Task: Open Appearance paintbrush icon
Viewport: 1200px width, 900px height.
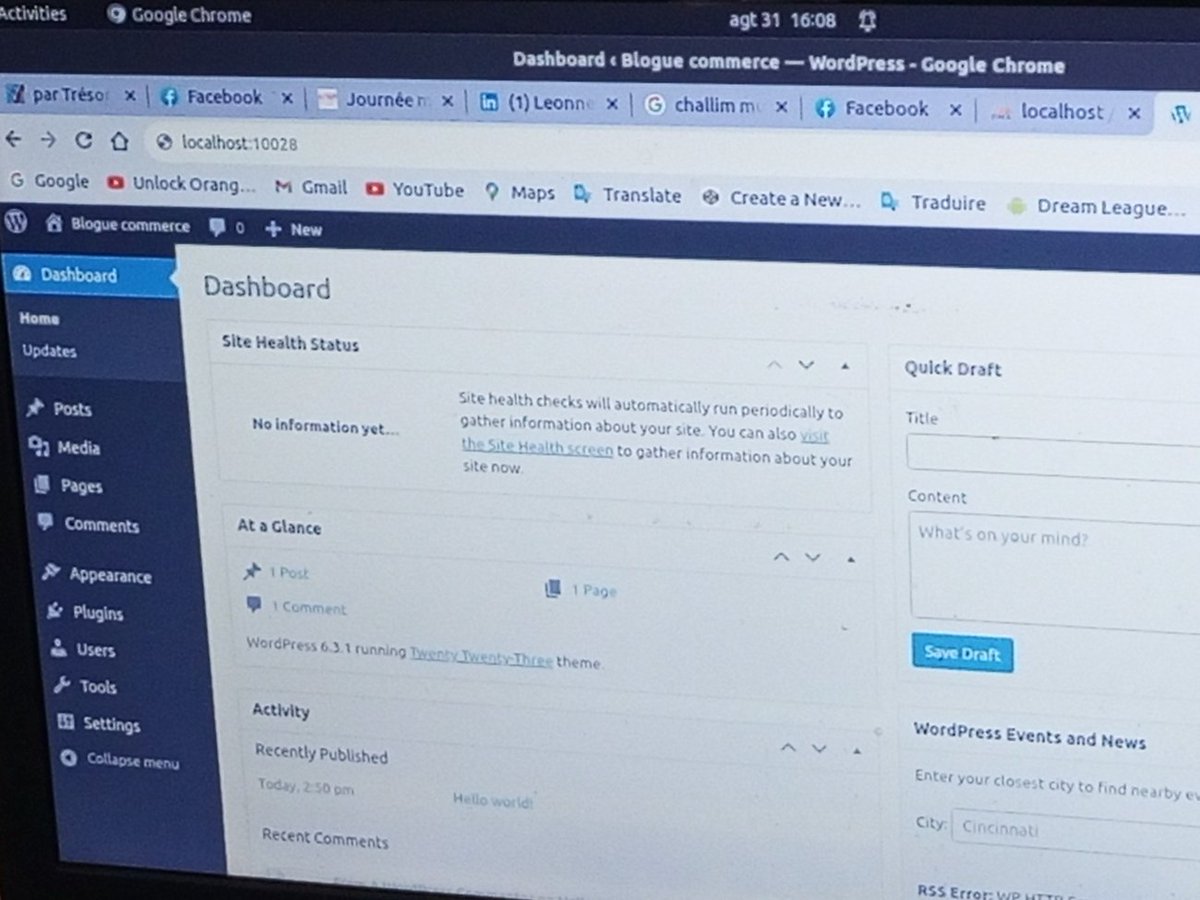Action: (51, 572)
